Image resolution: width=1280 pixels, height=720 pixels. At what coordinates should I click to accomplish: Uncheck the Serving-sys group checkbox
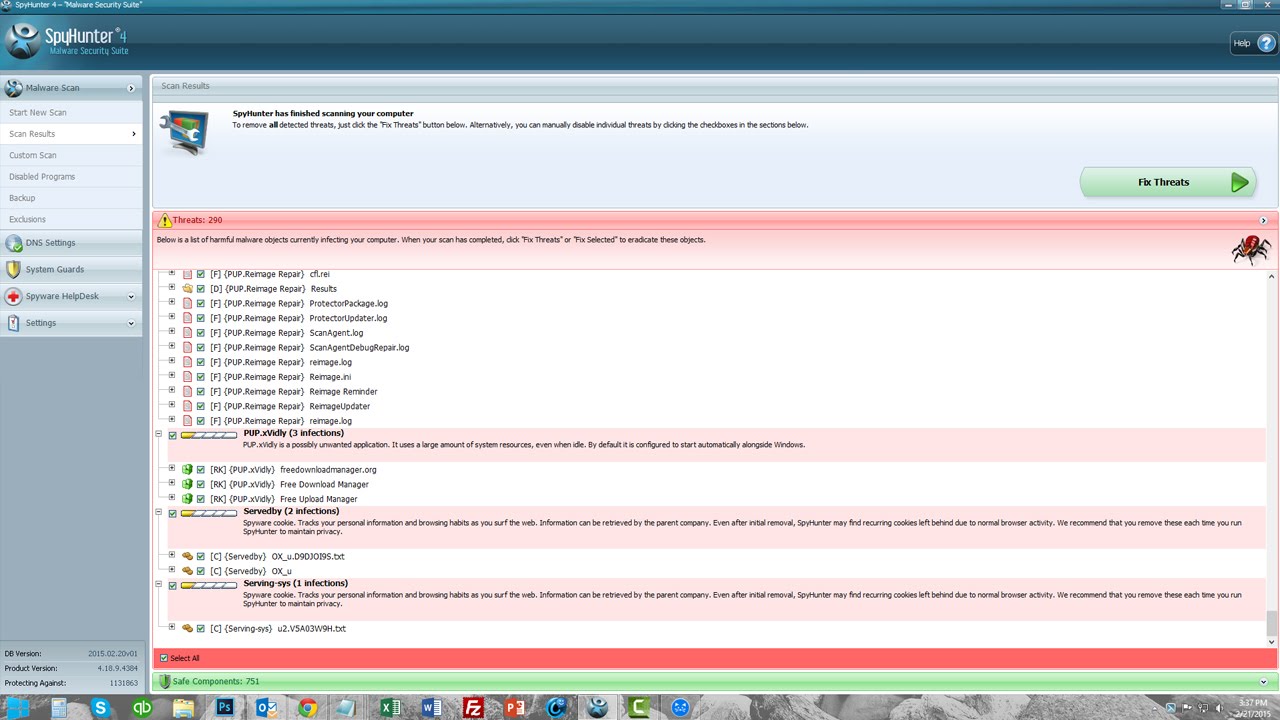[x=173, y=586]
